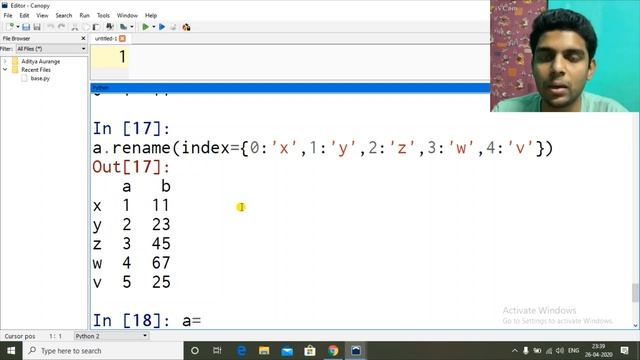This screenshot has height=360, width=640.
Task: Click the Find toolbar icon
Action: point(110,27)
